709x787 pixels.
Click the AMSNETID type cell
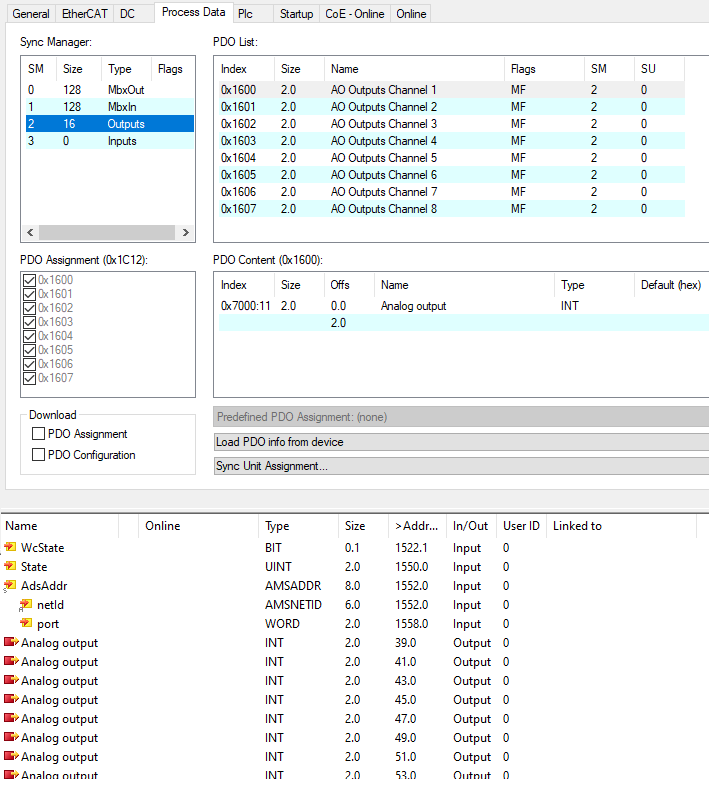(x=294, y=605)
